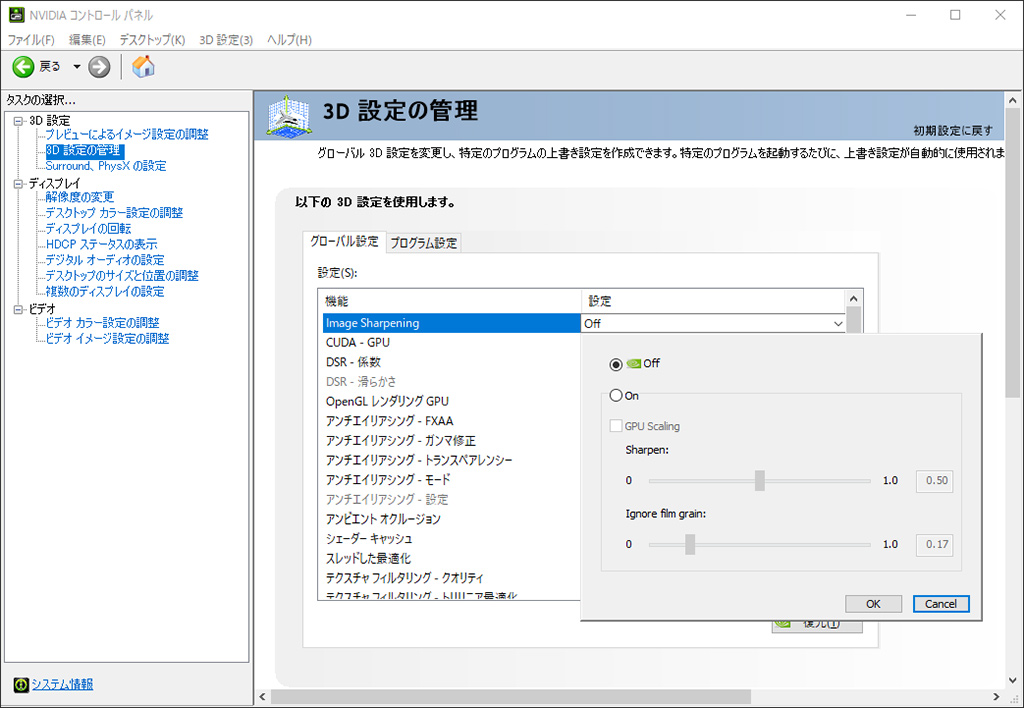Click the 機能 column header
Screen dimensions: 1024x708
click(450, 301)
